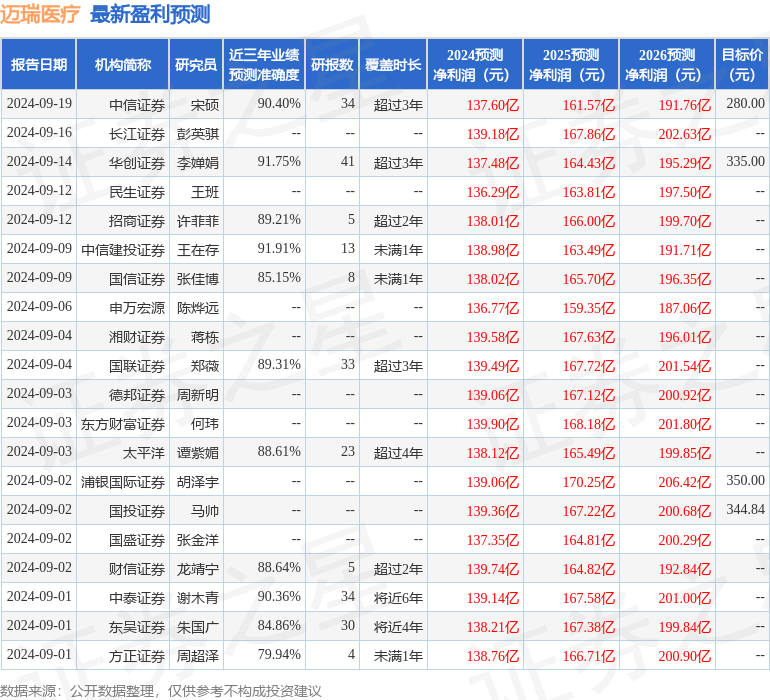Click researcher 王在存
The width and height of the screenshot is (770, 700).
pos(198,250)
